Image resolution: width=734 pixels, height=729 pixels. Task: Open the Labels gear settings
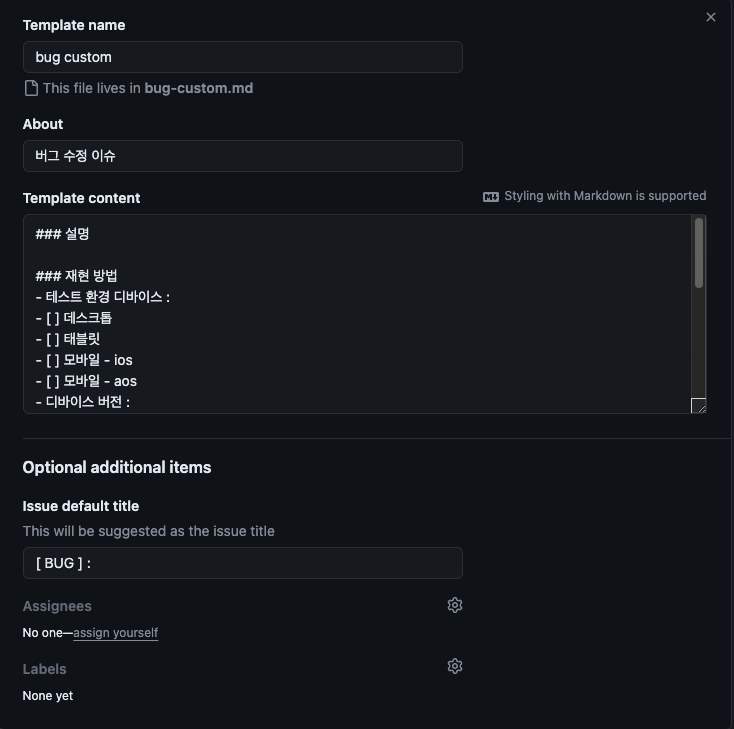(x=455, y=666)
